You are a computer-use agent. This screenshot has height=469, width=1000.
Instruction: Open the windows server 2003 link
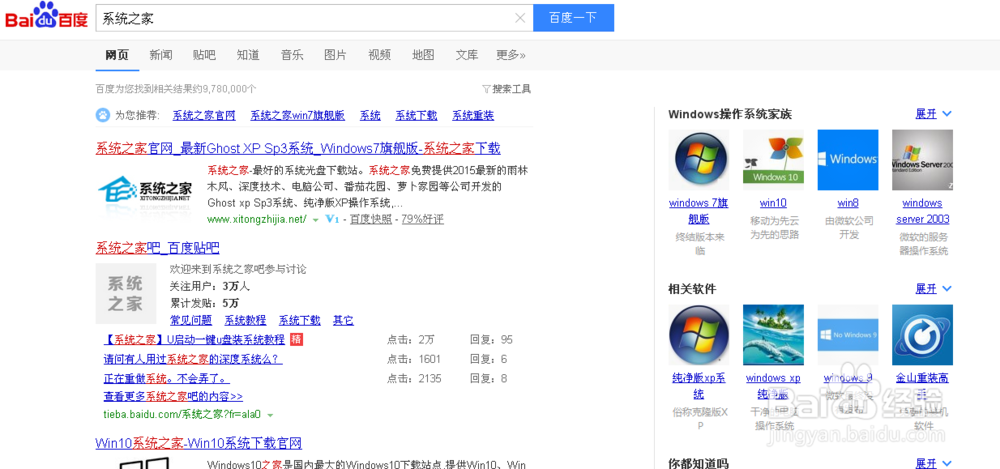pos(922,211)
